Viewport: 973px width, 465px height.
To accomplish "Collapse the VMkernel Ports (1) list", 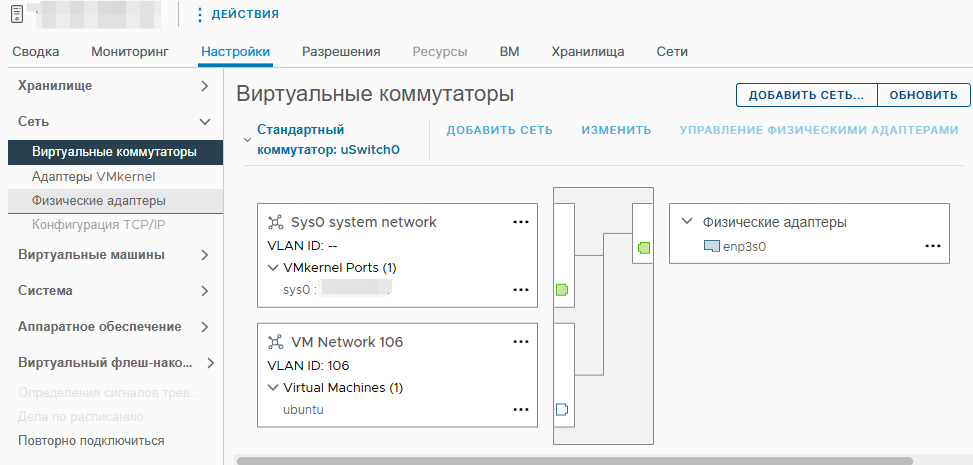I will 272,268.
